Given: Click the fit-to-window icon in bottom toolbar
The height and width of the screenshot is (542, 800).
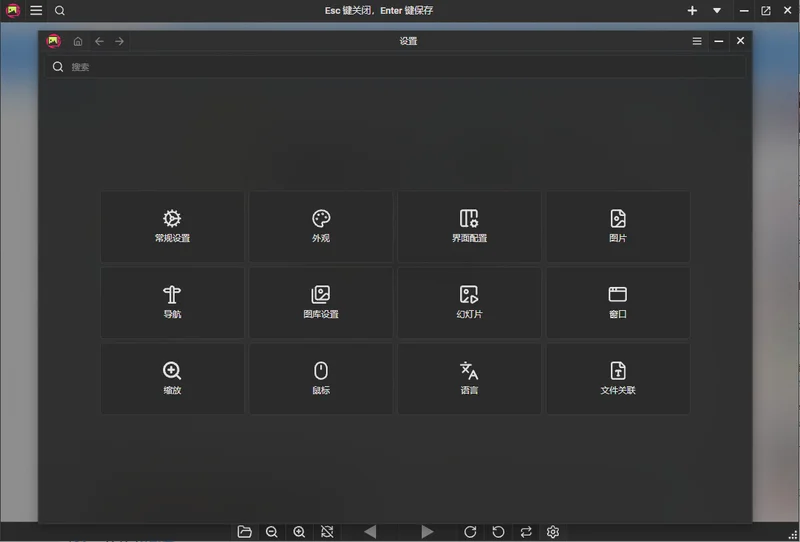Looking at the screenshot, I should pos(327,532).
